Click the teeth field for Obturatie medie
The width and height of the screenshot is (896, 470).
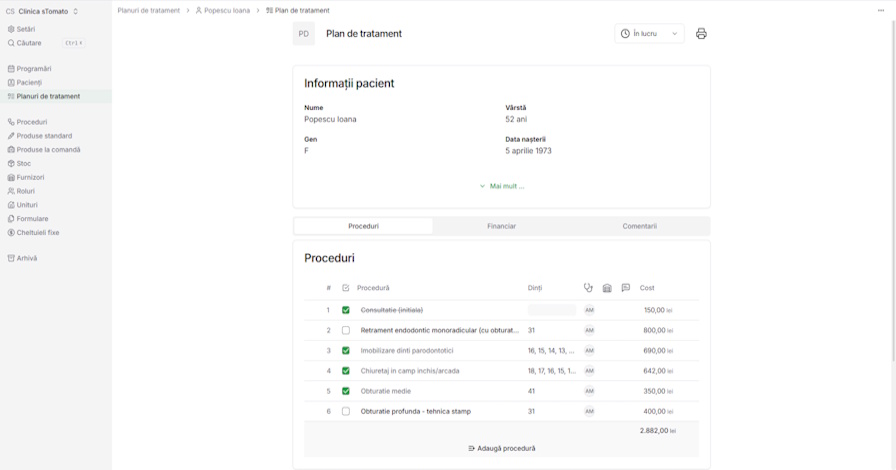pyautogui.click(x=551, y=391)
